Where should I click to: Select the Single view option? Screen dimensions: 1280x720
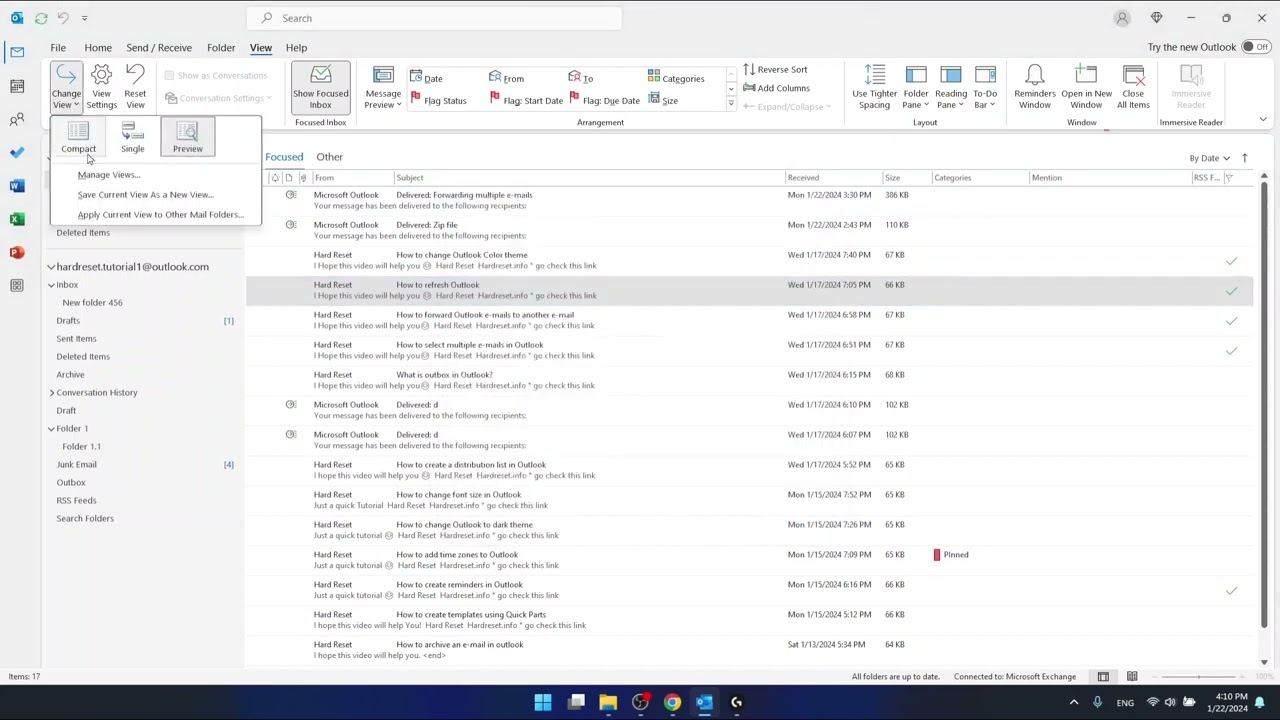pos(132,137)
